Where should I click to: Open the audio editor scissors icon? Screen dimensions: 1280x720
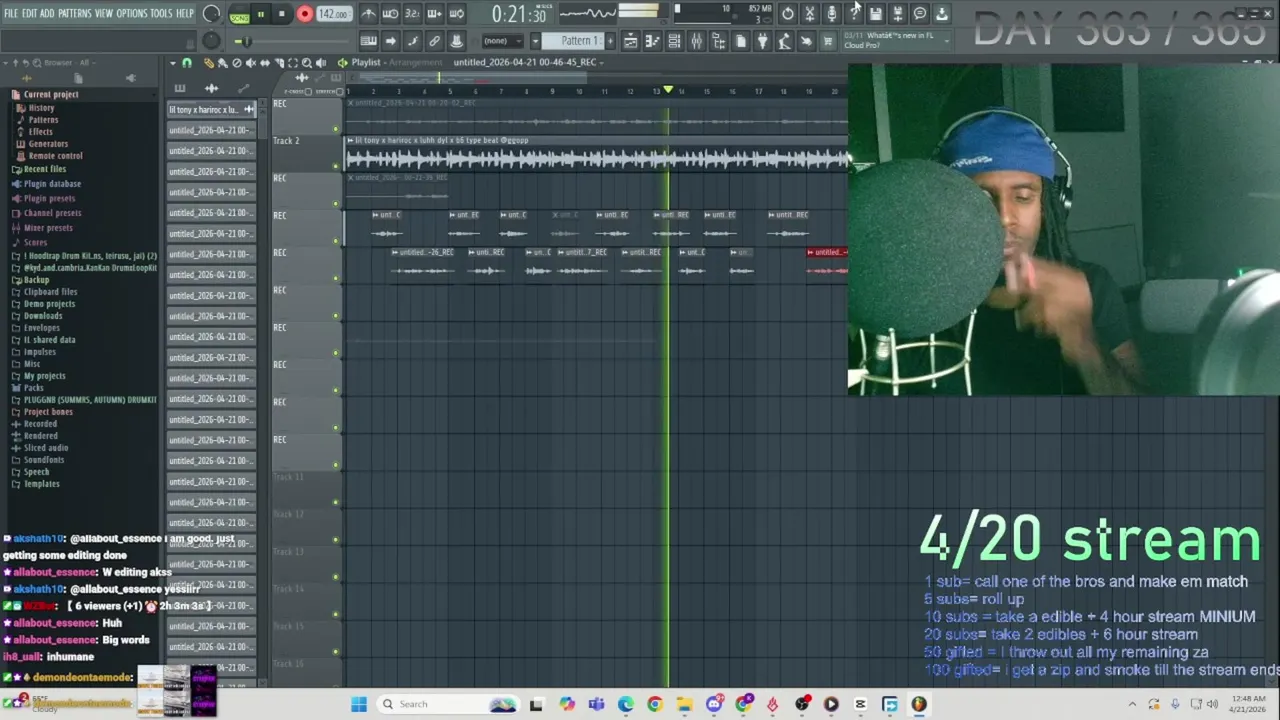point(810,14)
